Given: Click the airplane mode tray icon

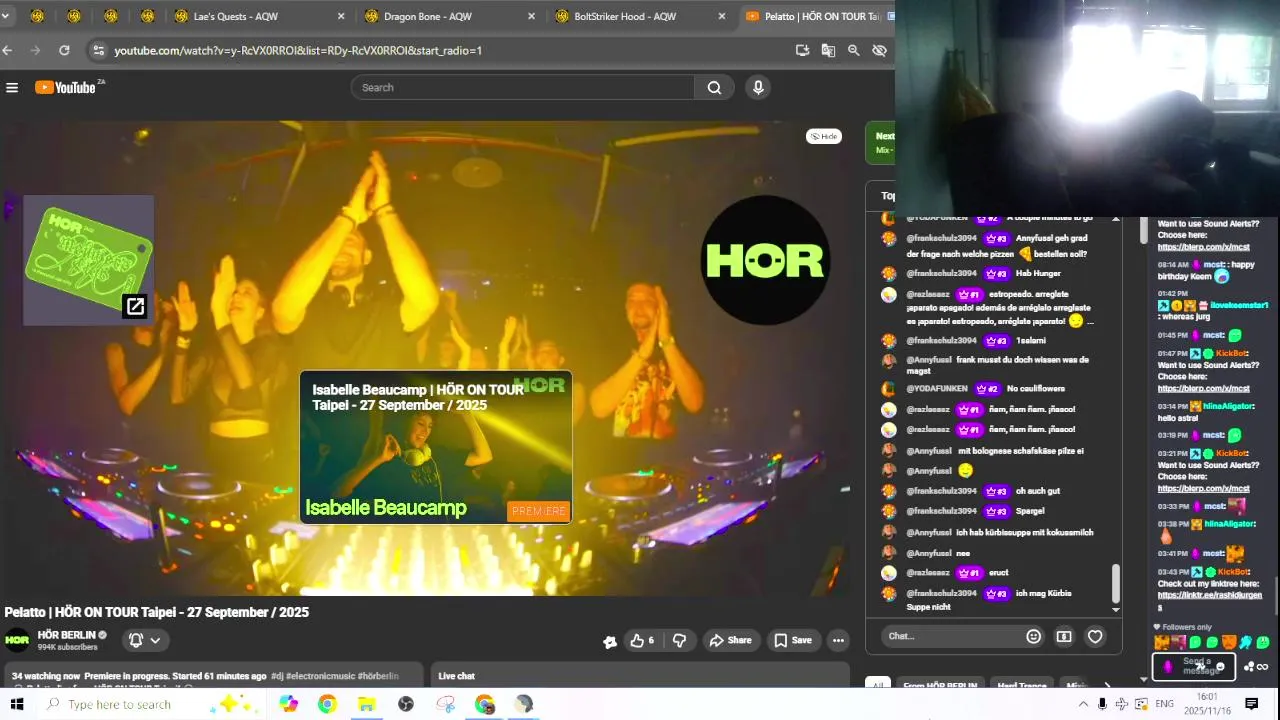Looking at the screenshot, I should [1121, 704].
